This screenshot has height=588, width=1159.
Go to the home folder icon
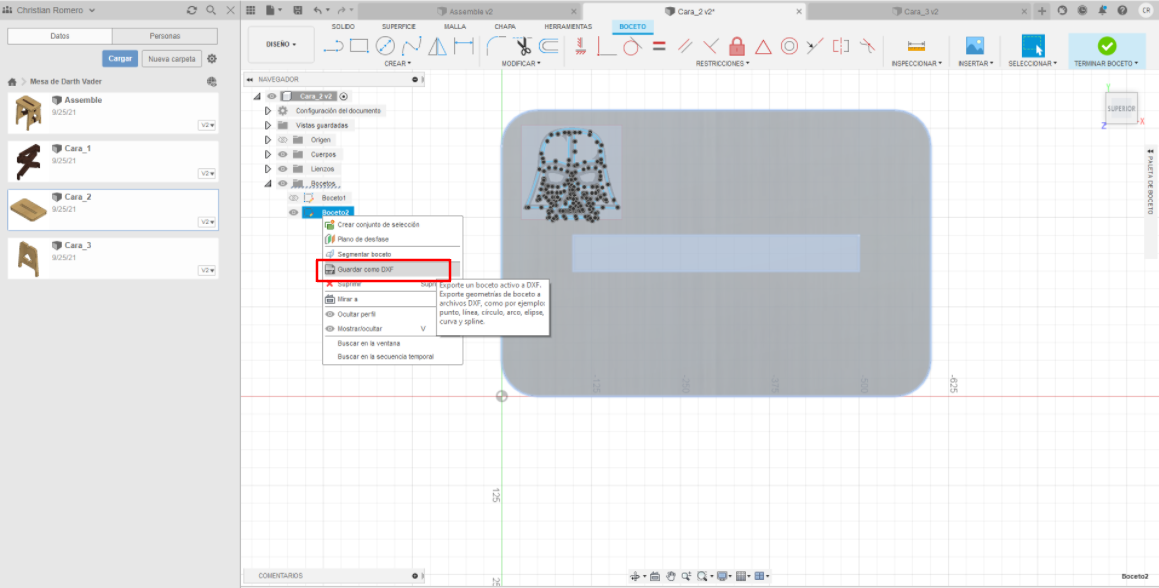pos(12,81)
